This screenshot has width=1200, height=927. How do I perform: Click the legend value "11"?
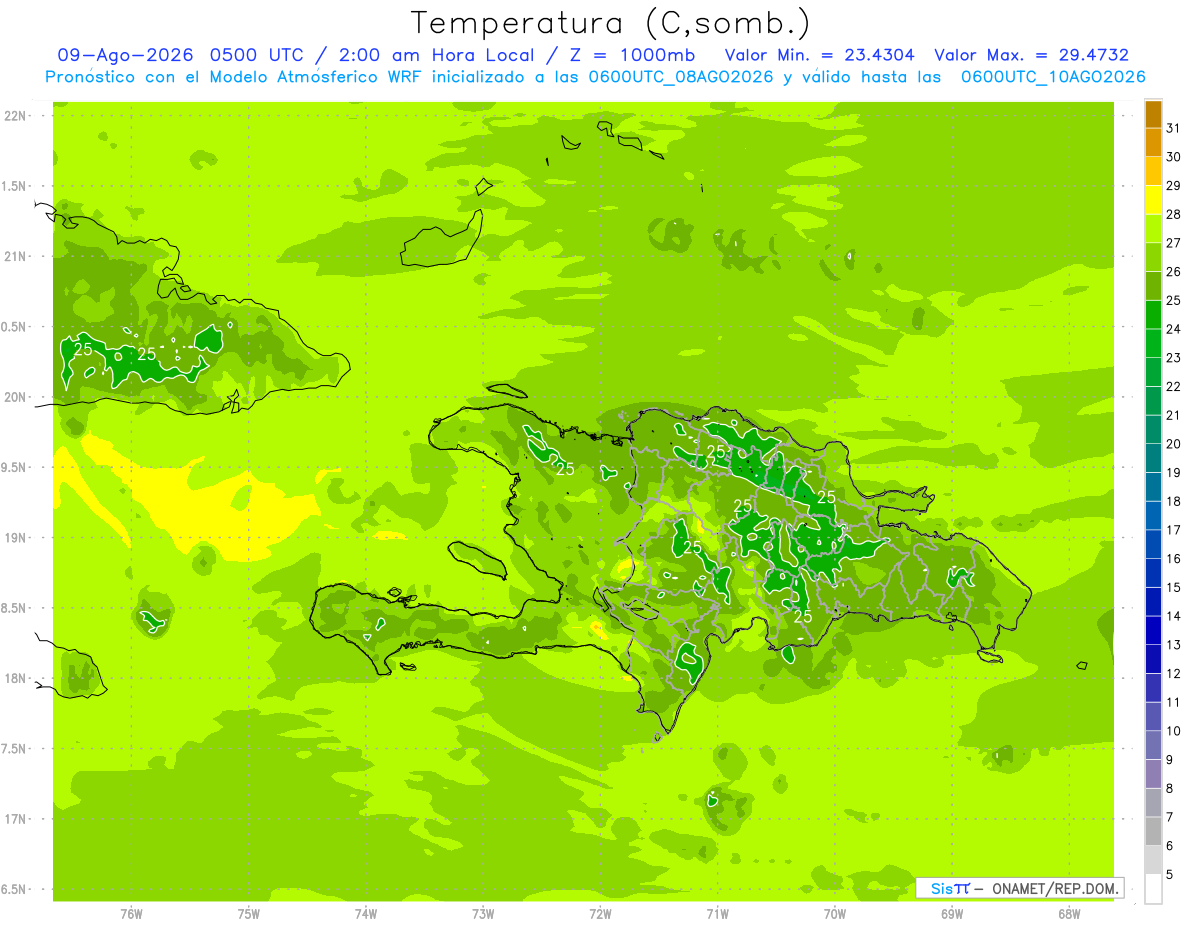(1175, 703)
